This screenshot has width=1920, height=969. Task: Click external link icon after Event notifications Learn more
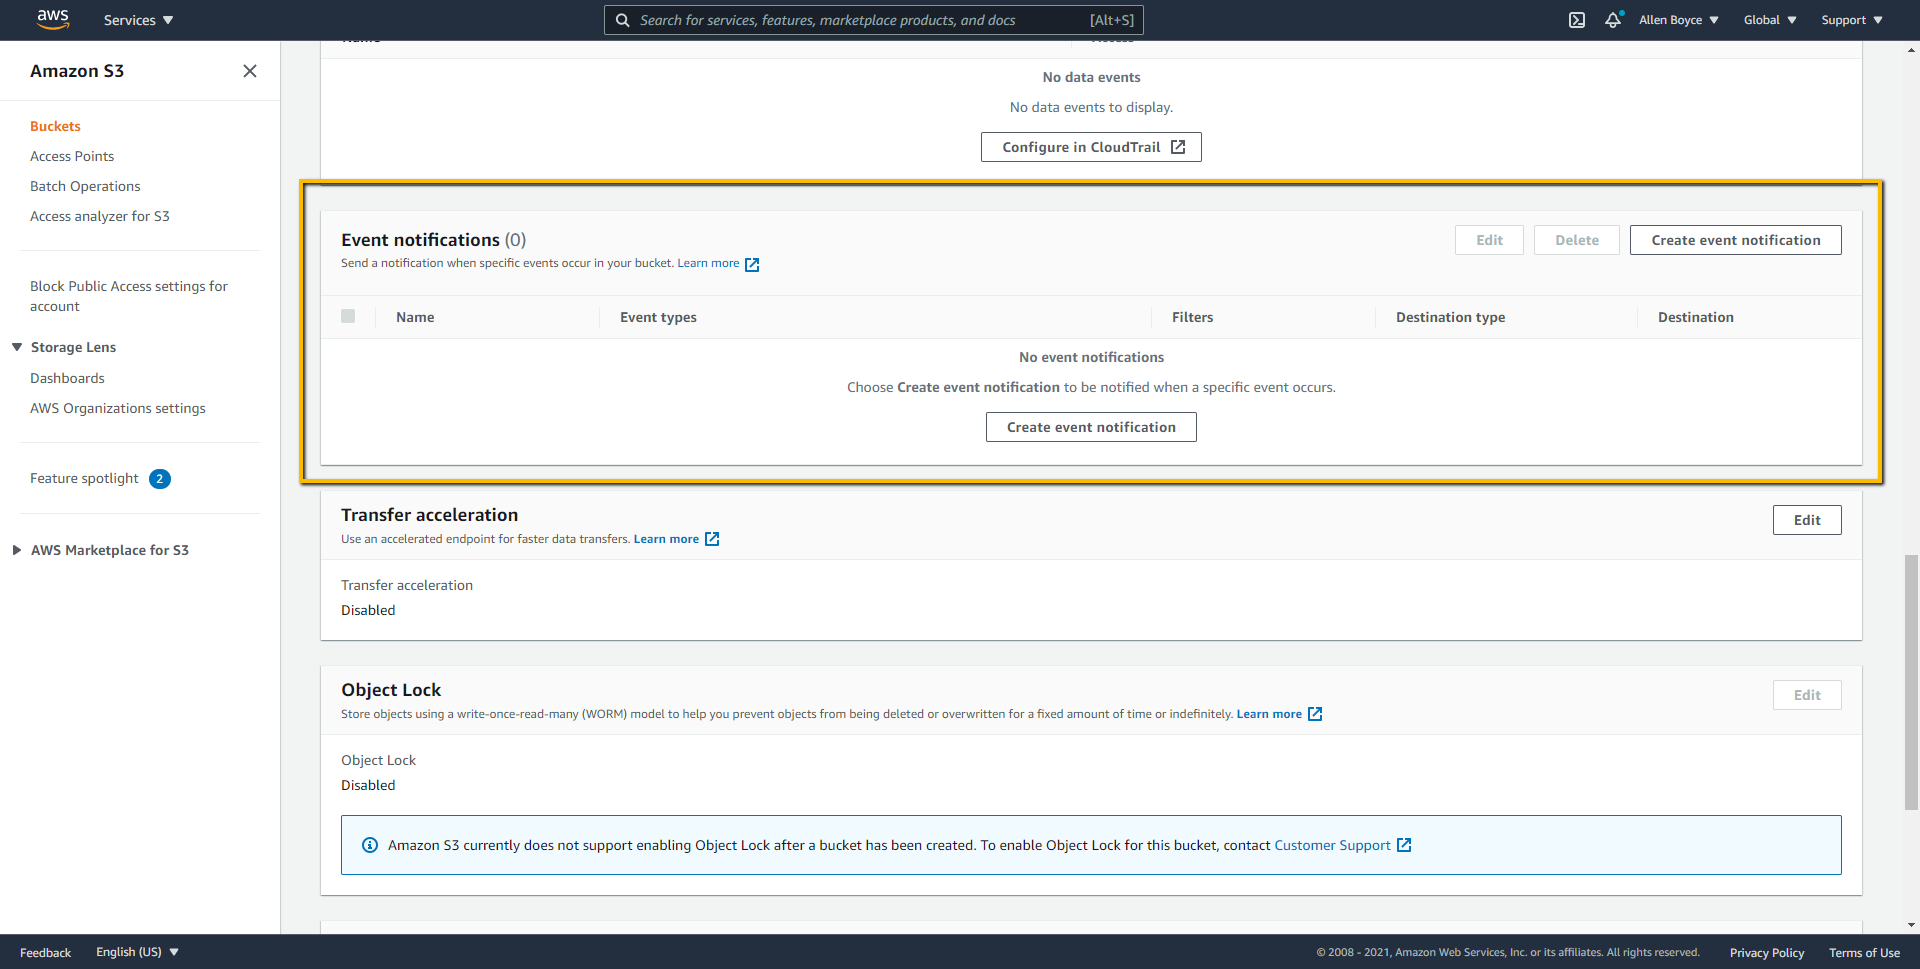tap(752, 264)
